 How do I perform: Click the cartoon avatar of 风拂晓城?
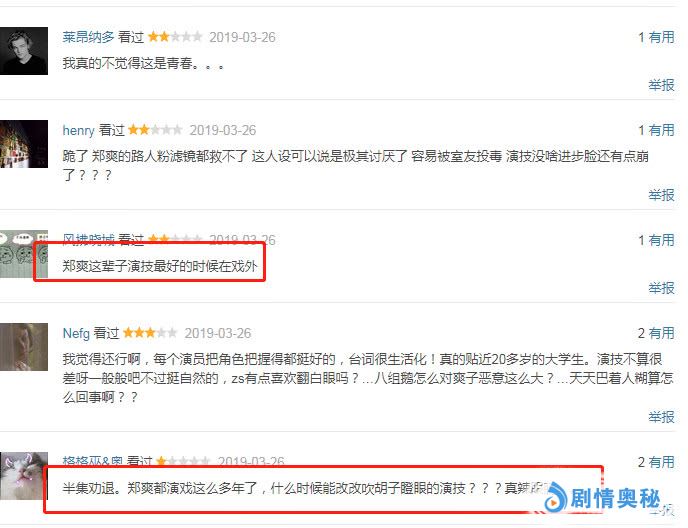coord(24,254)
